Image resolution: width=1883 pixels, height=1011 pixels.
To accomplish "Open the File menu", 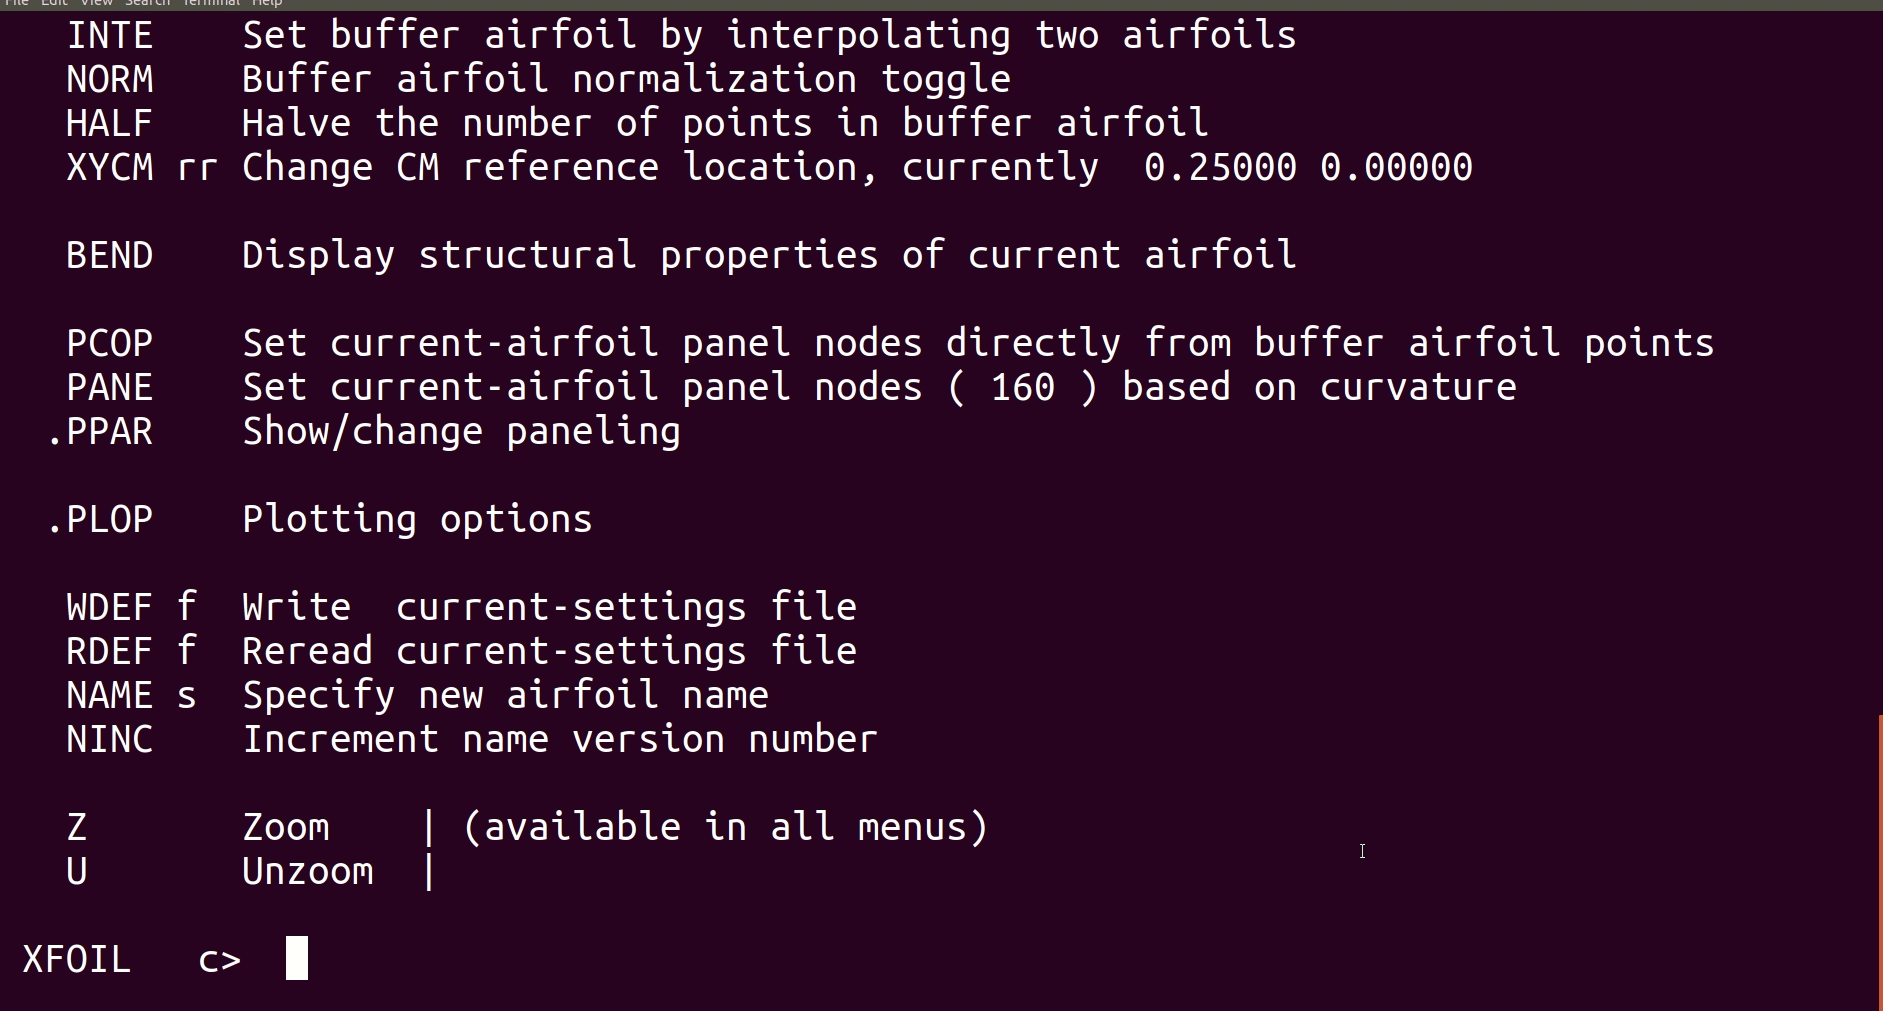I will [x=17, y=3].
